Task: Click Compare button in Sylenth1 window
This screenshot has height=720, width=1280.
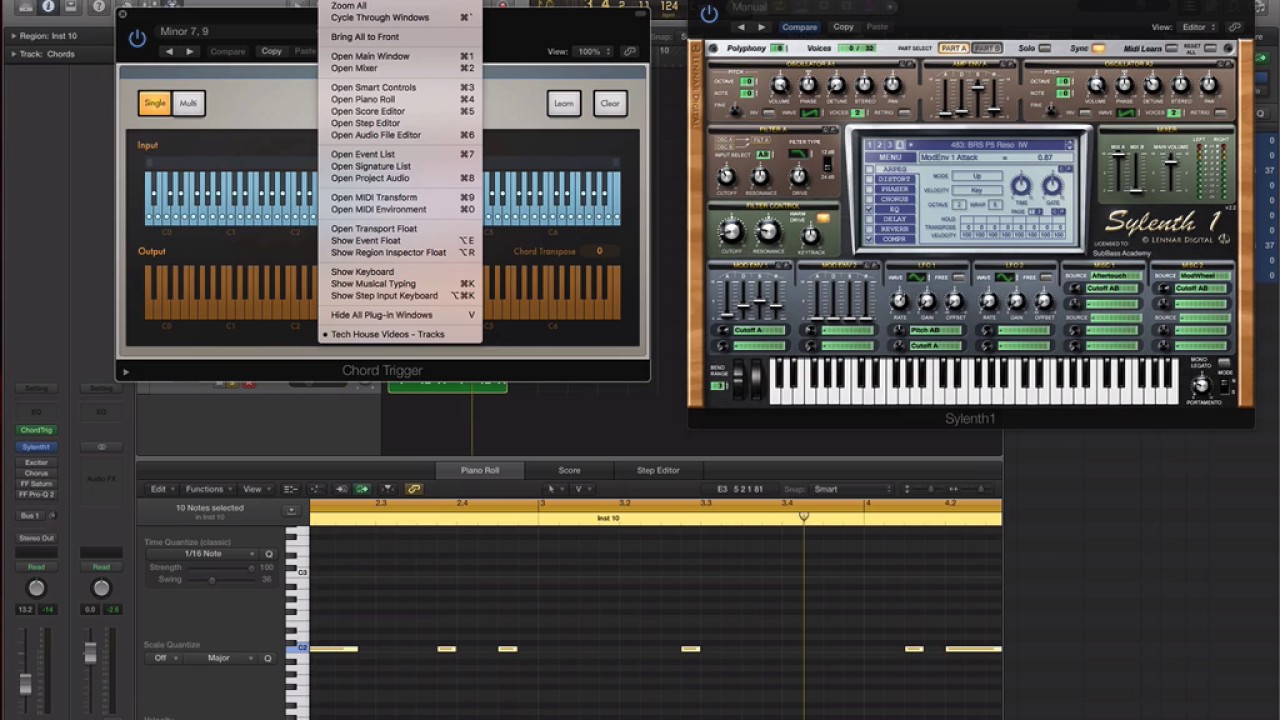Action: coord(798,27)
